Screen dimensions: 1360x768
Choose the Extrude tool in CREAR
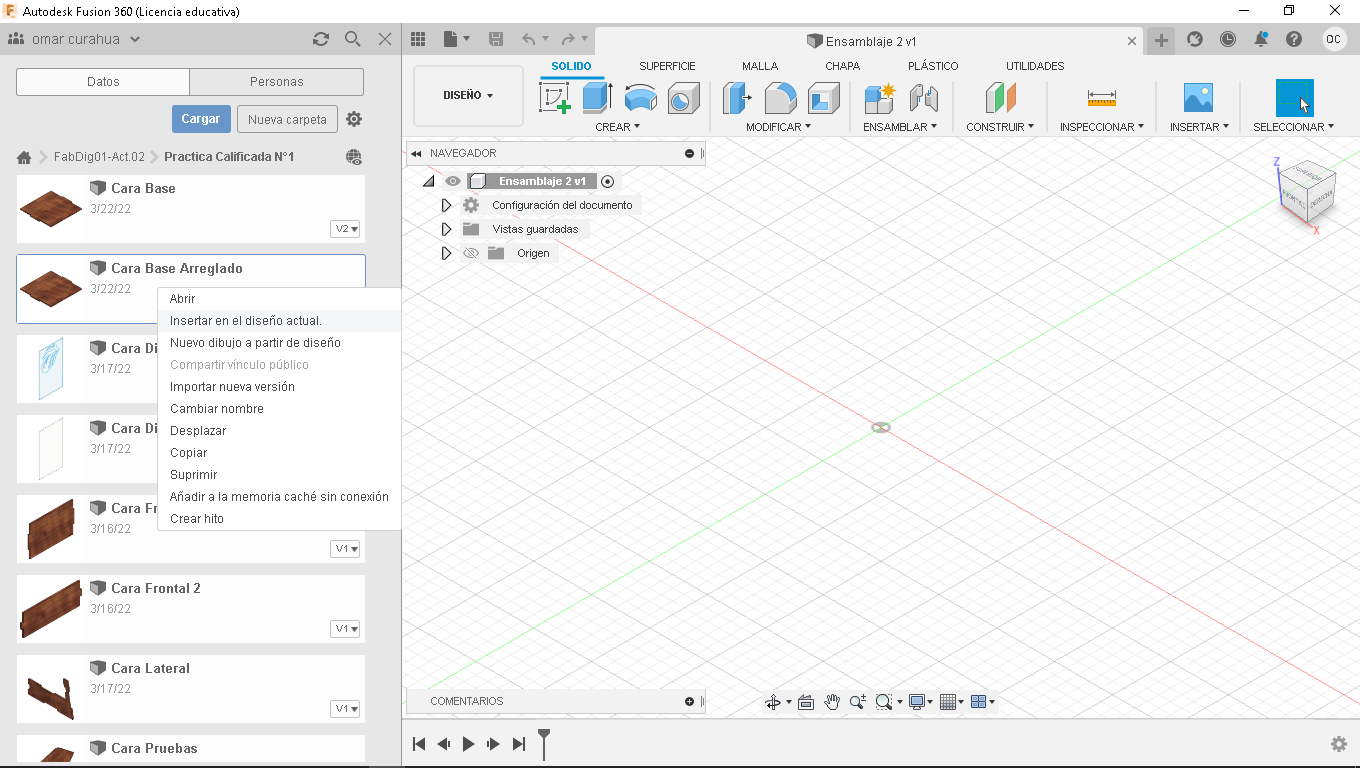click(598, 98)
